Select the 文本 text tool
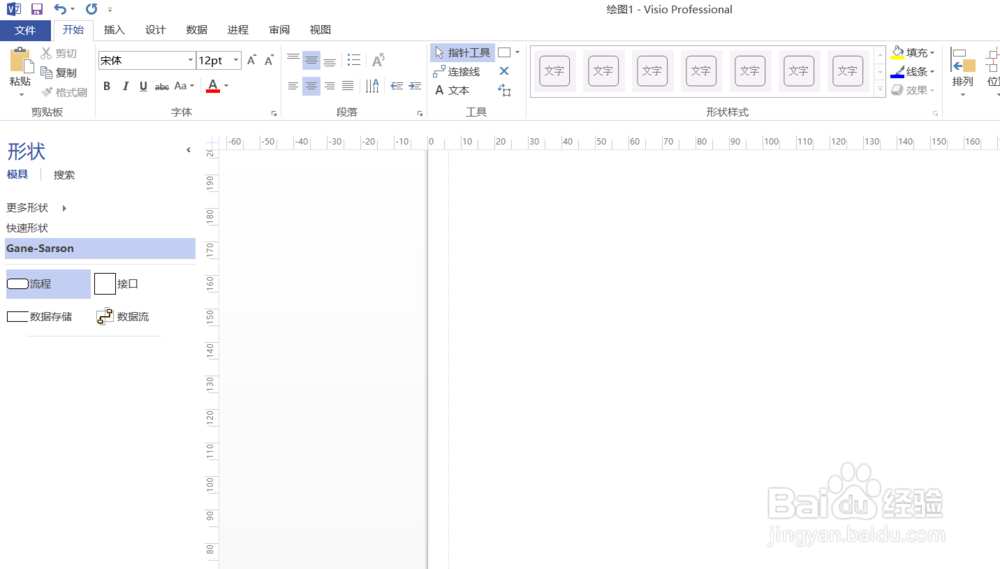Screen dimensions: 1000x569 coord(452,91)
